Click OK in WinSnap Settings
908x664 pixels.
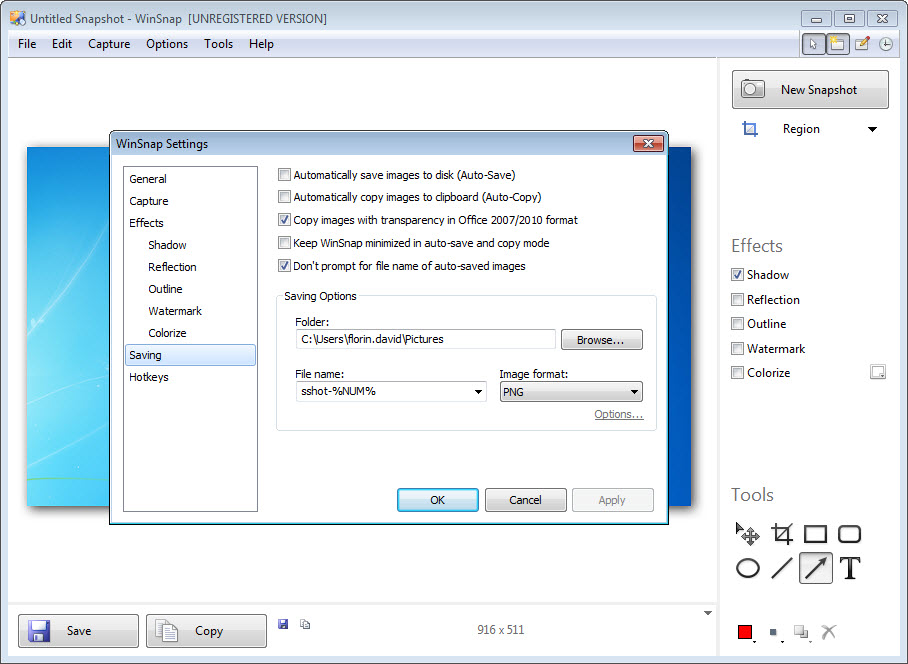tap(438, 500)
